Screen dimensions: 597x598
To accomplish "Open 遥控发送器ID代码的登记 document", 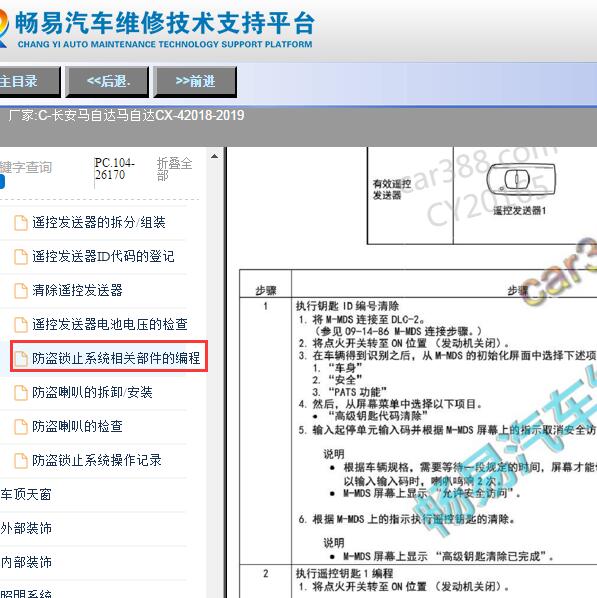I will click(103, 256).
